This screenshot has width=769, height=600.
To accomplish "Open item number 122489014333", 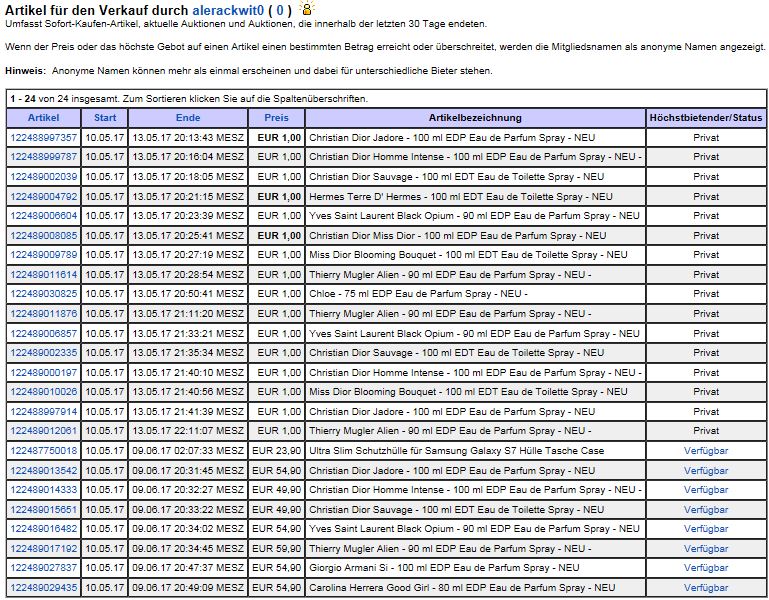I will 44,490.
